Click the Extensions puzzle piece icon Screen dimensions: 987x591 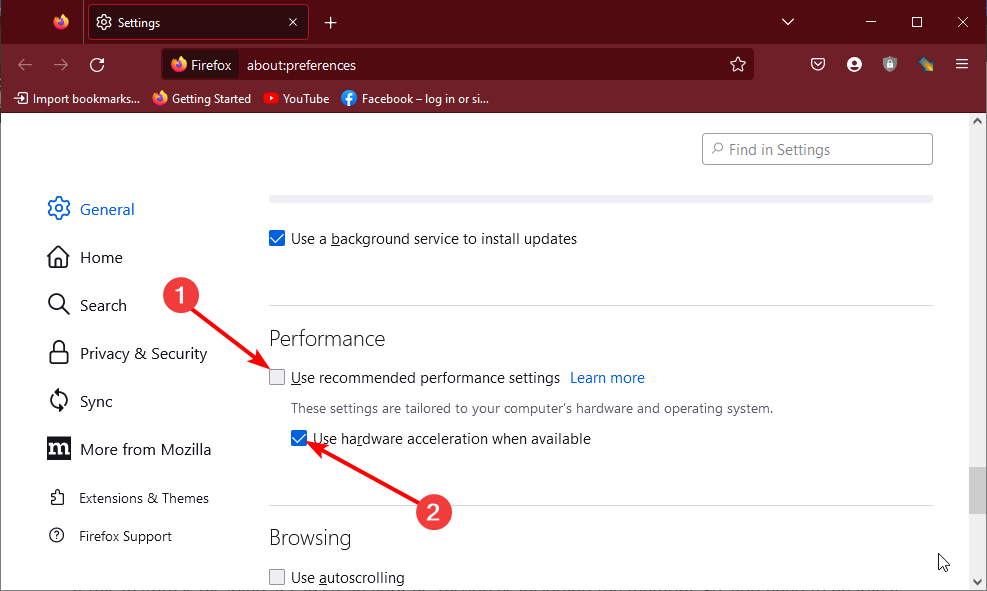click(57, 498)
